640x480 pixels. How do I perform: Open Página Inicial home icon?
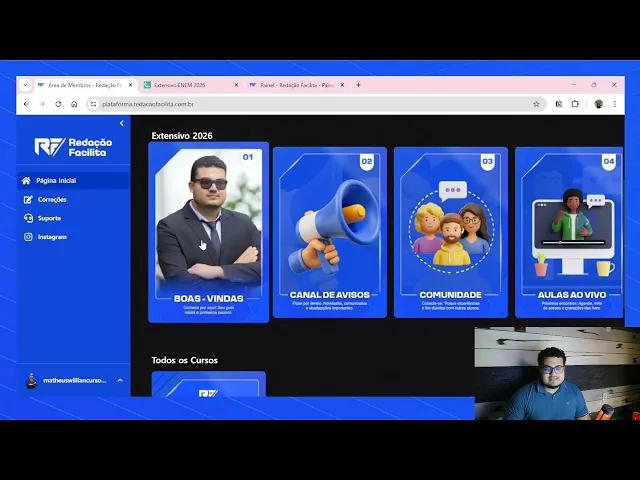(x=27, y=180)
